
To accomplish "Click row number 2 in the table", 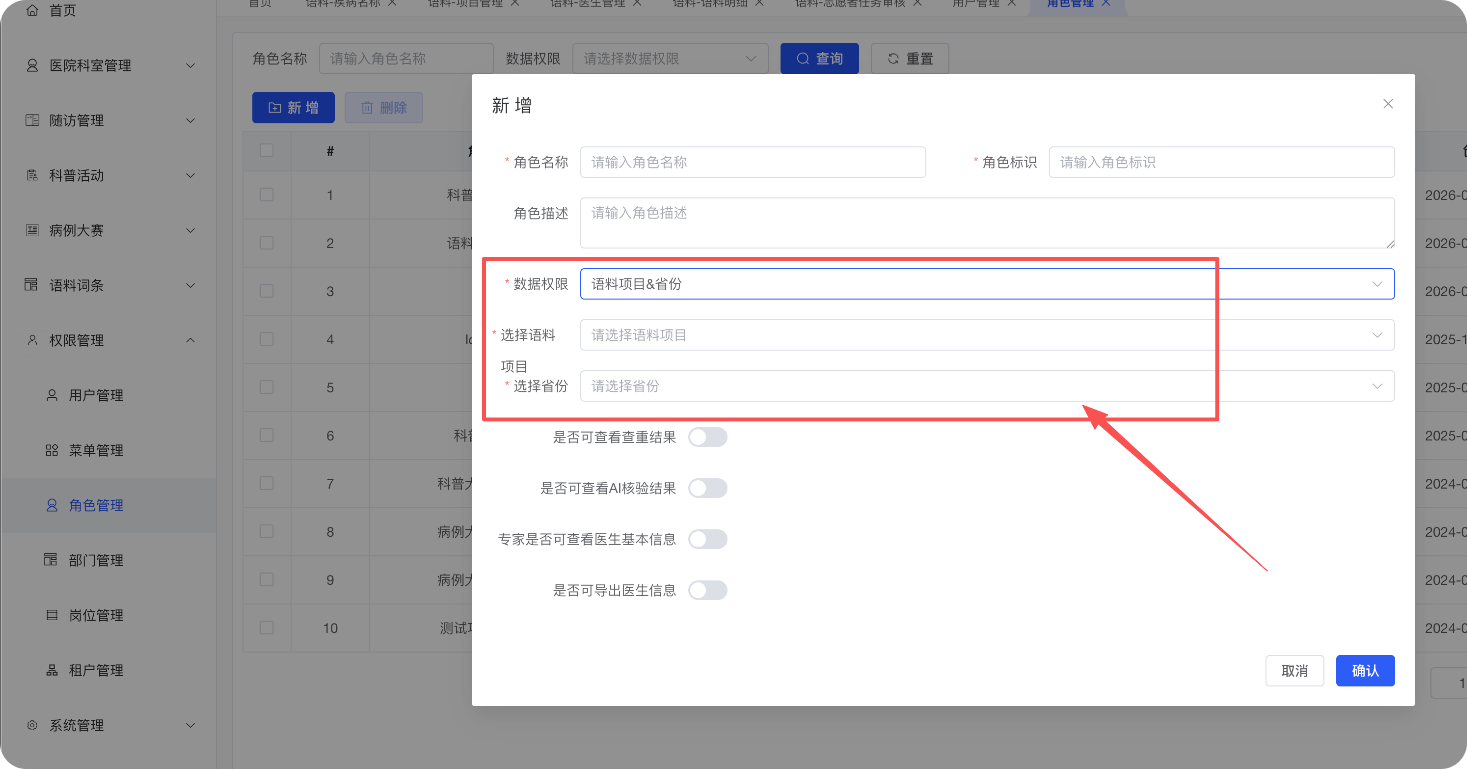I will click(x=330, y=243).
